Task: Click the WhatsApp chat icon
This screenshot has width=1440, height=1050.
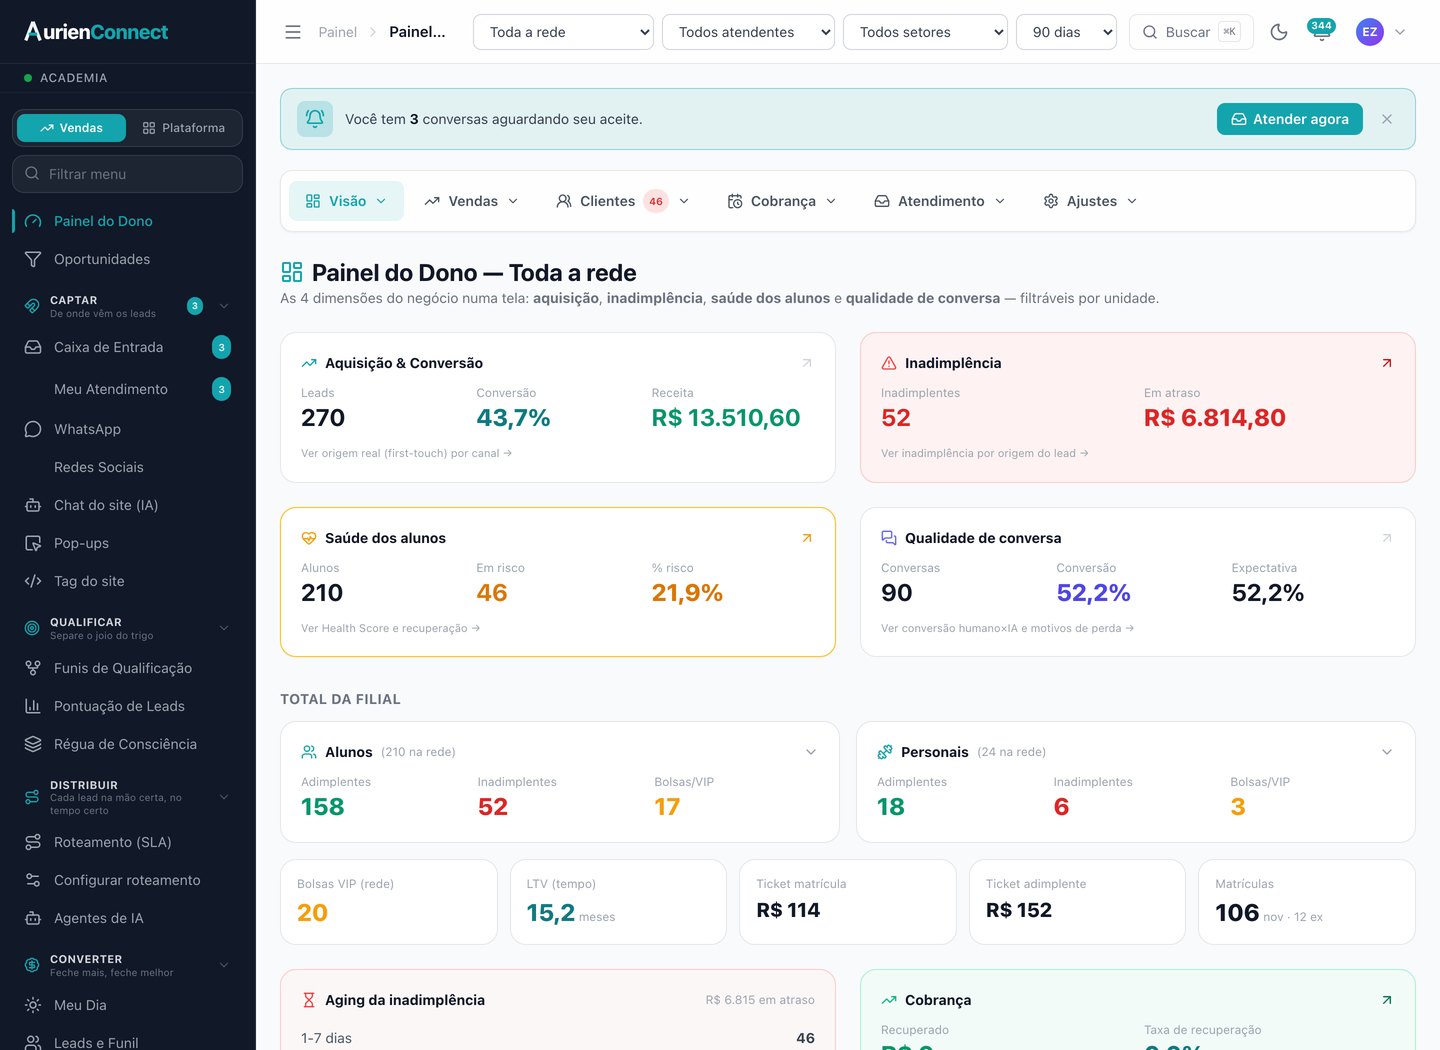Action: (33, 429)
